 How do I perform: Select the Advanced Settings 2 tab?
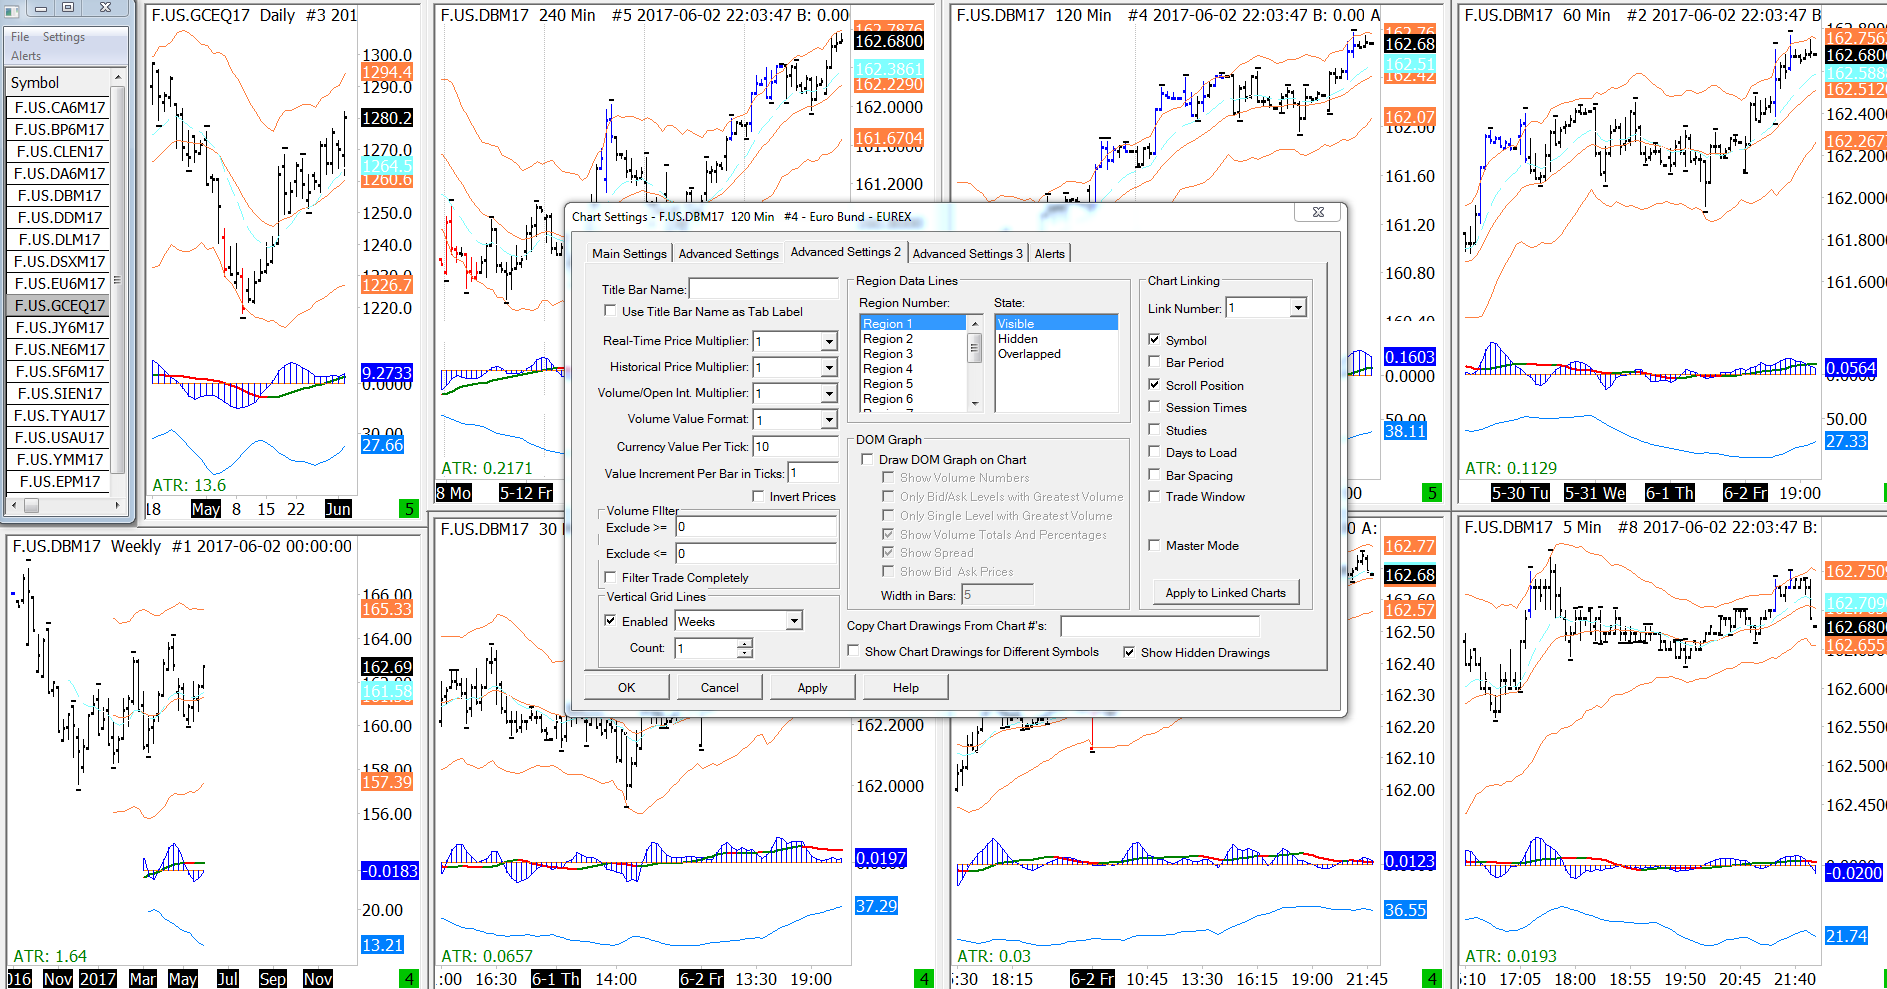click(845, 252)
